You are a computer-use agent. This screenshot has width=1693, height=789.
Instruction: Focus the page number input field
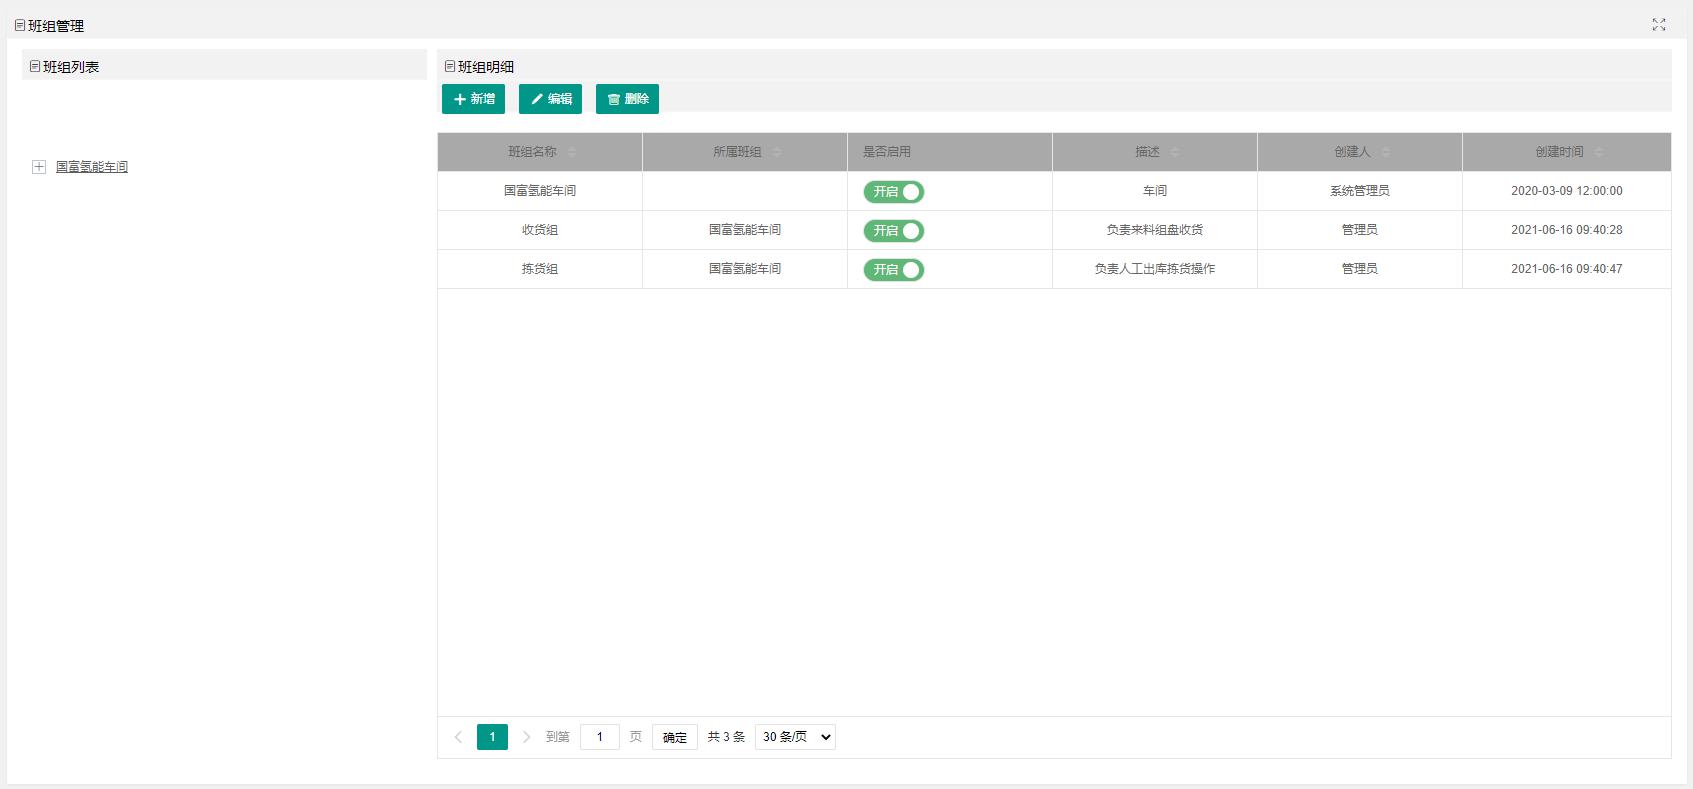[x=600, y=737]
